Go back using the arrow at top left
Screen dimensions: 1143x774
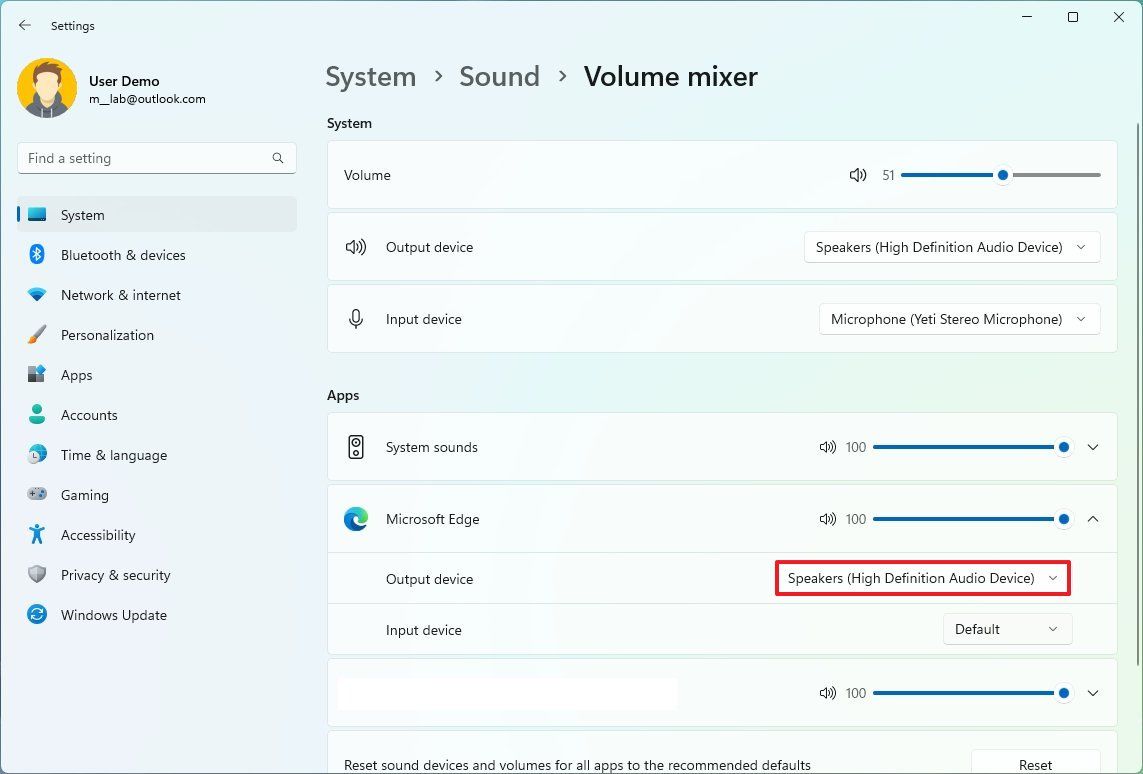[x=24, y=25]
